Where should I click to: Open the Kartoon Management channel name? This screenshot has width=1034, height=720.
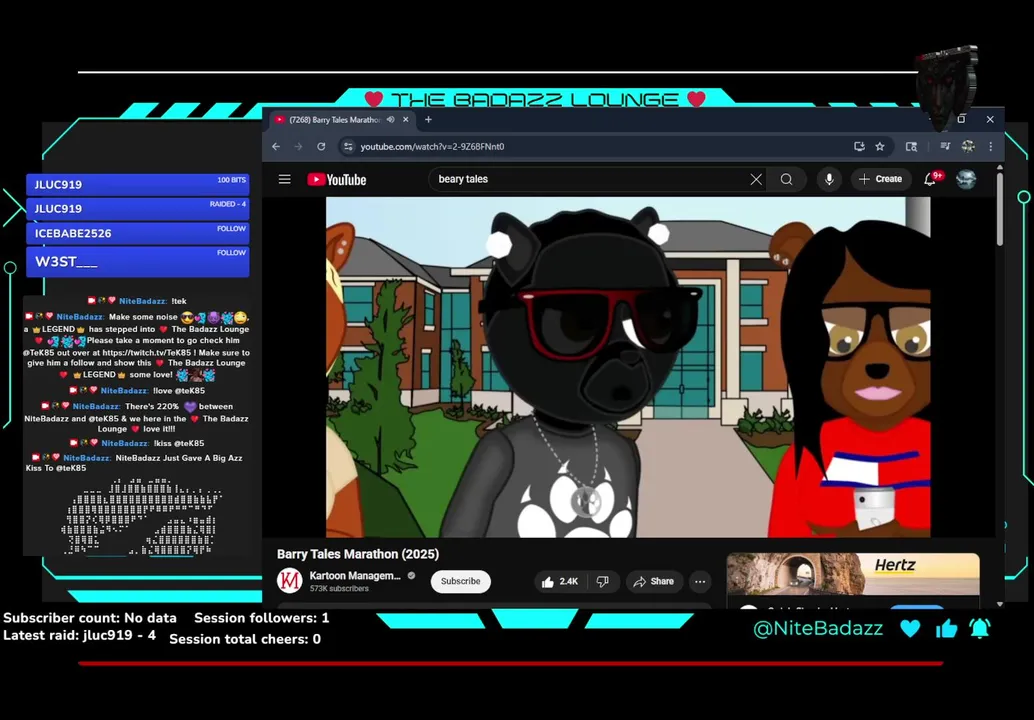tap(355, 576)
